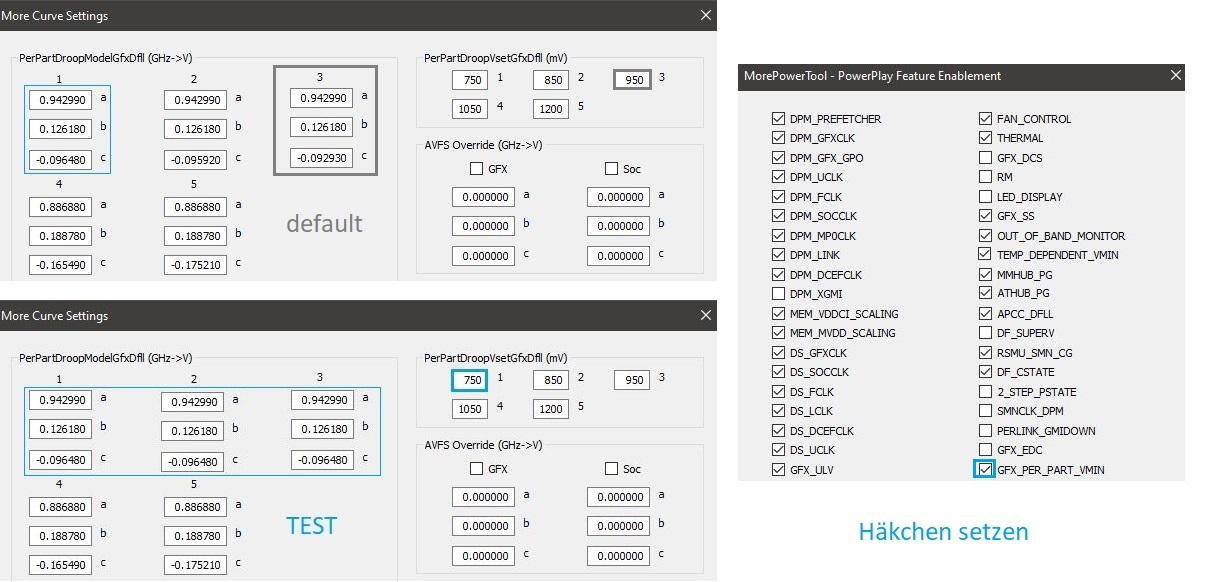1210x582 pixels.
Task: Disable the DPM_UCLK feature checkbox
Action: [x=779, y=177]
